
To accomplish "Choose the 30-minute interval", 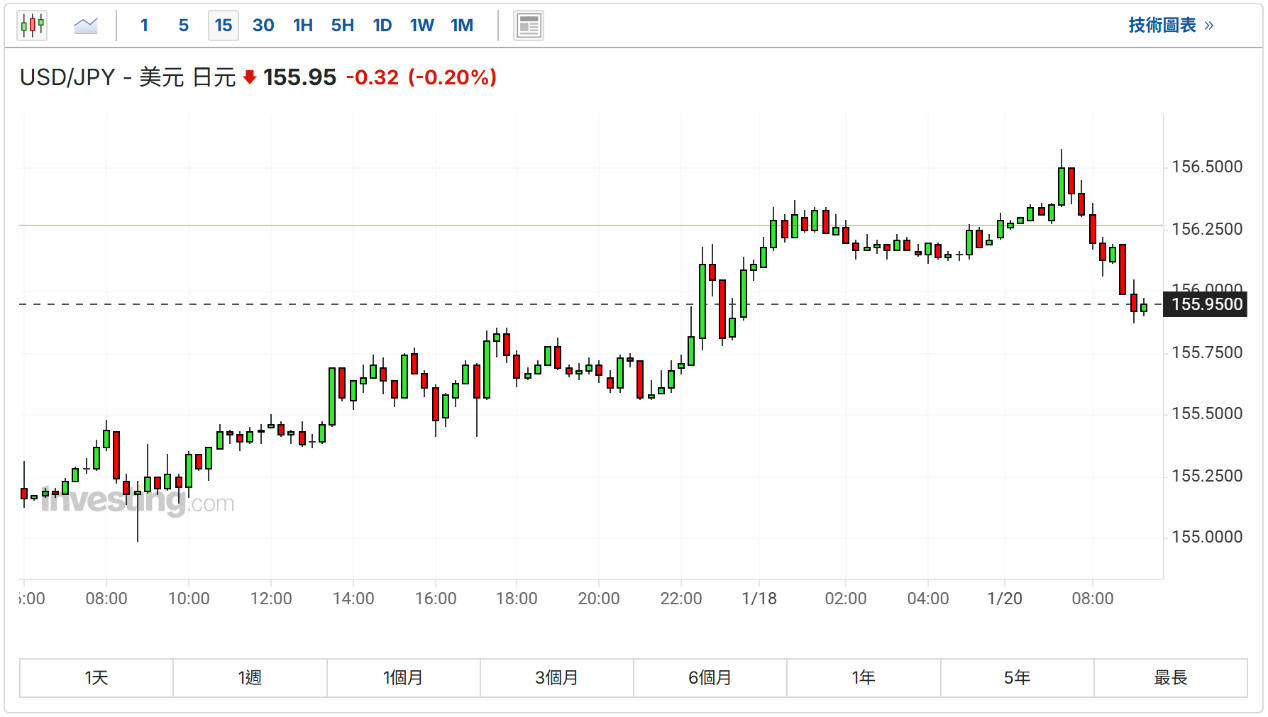I will tap(263, 25).
